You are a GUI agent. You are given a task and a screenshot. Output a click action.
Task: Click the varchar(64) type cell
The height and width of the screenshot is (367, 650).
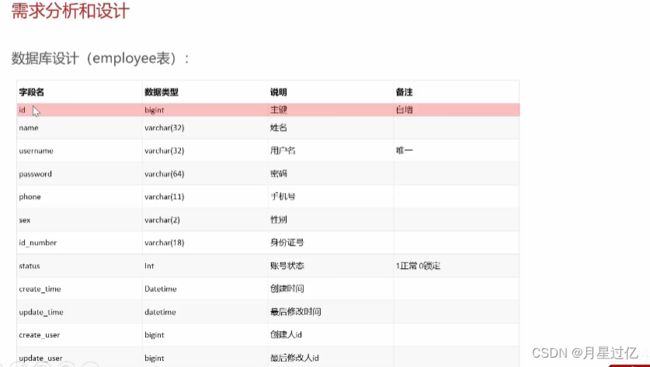click(164, 174)
